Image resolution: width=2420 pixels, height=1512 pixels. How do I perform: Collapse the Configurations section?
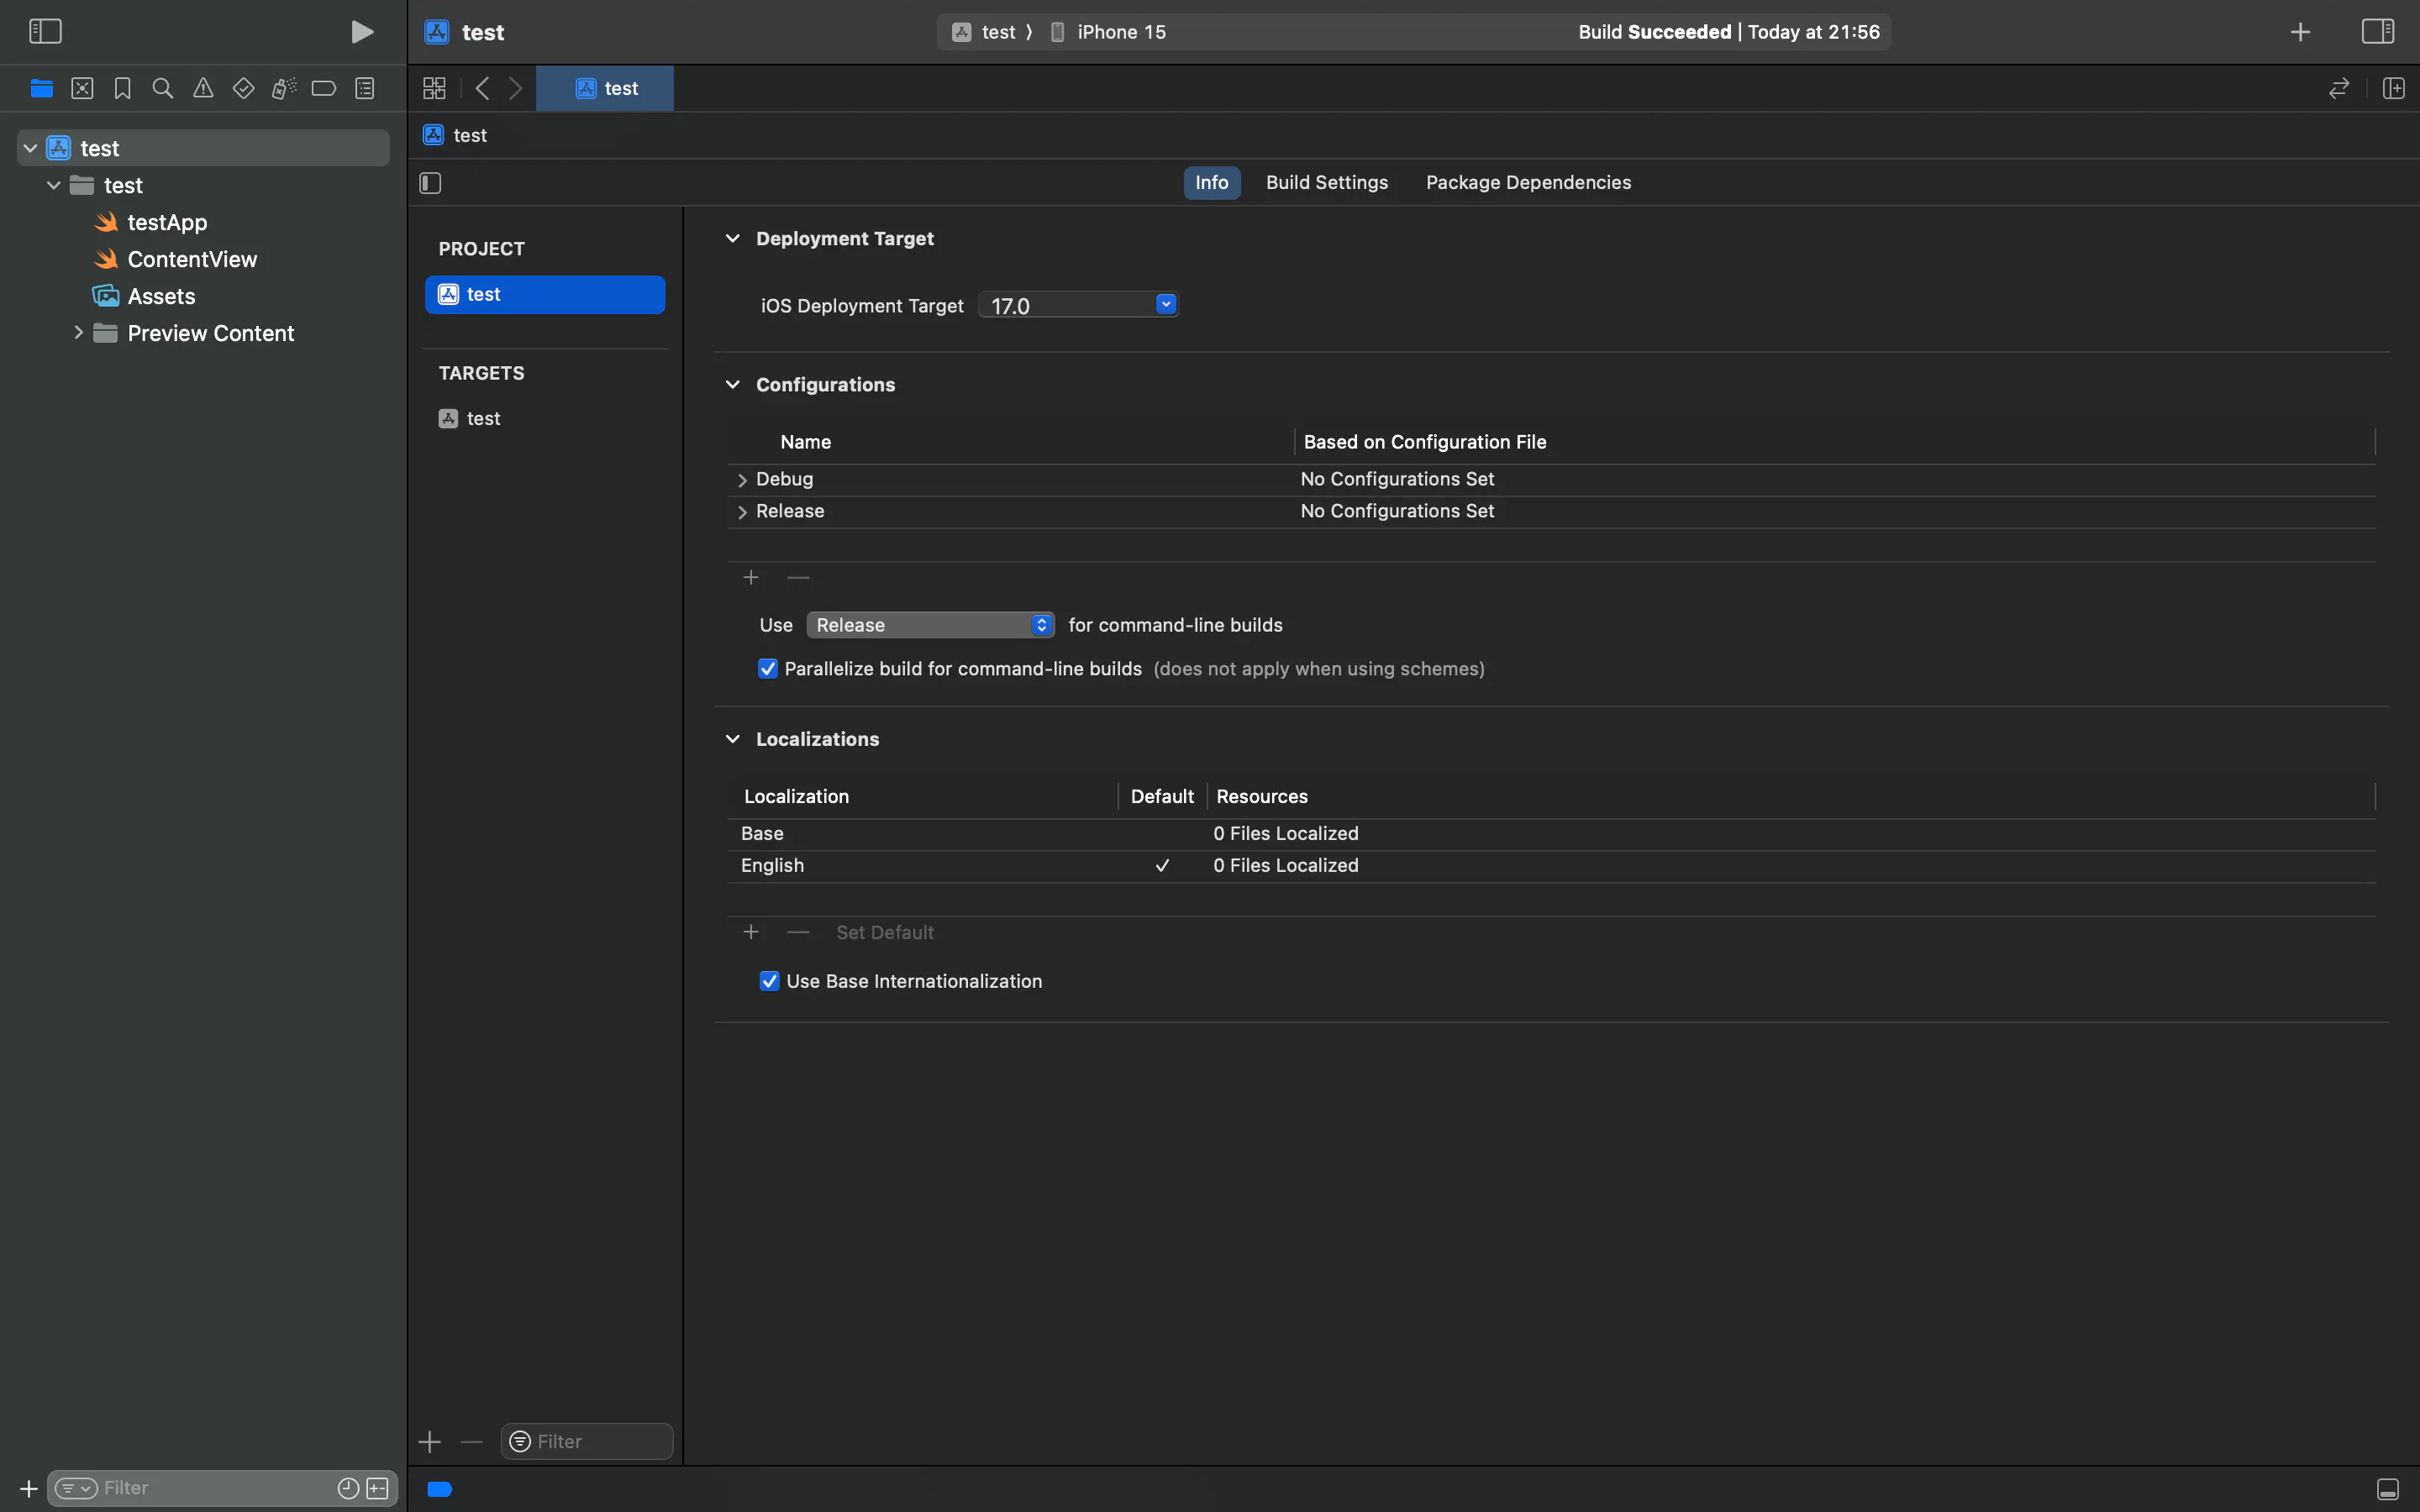[x=733, y=384]
